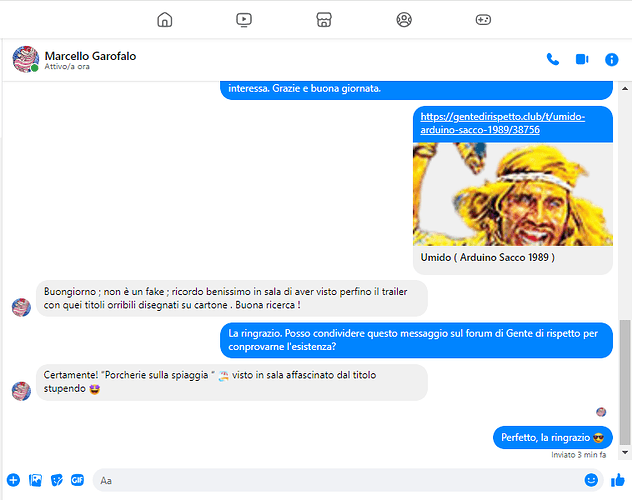Send a thumbs-up like

[x=617, y=480]
